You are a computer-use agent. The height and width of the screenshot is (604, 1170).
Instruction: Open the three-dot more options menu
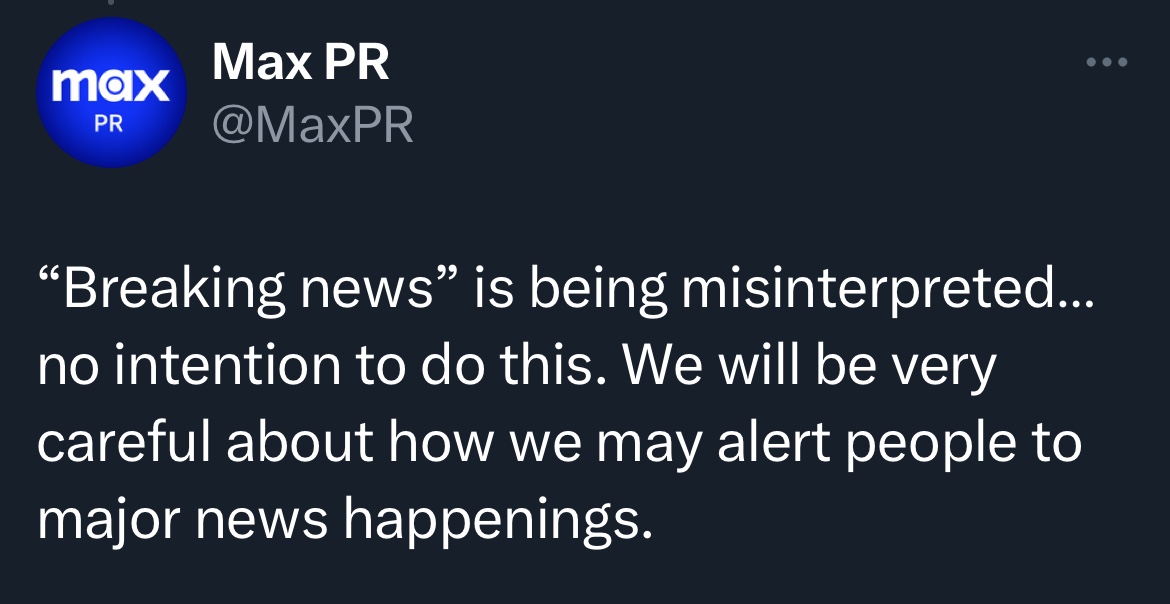coord(1107,64)
